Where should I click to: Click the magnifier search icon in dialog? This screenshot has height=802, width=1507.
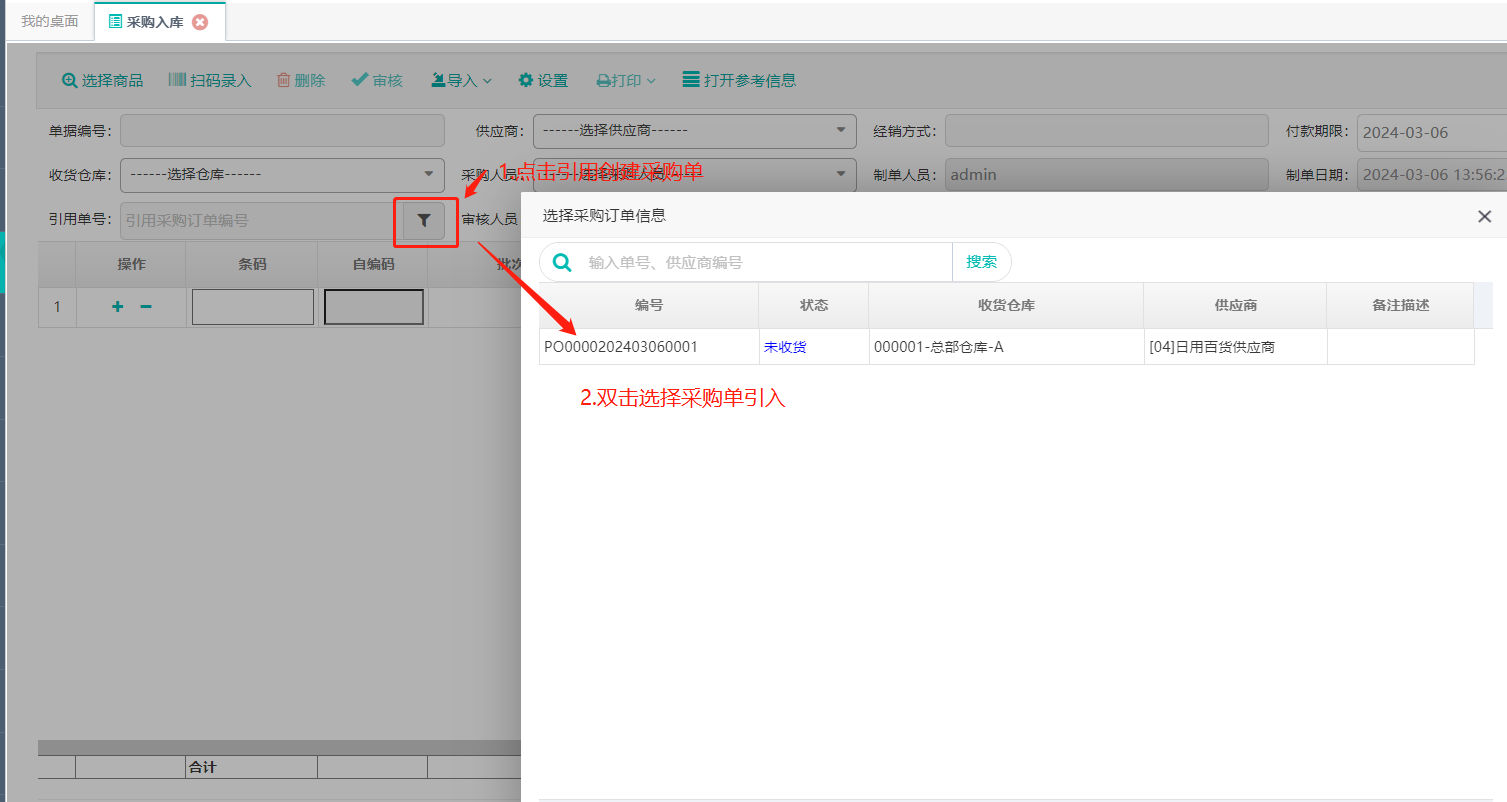[563, 262]
